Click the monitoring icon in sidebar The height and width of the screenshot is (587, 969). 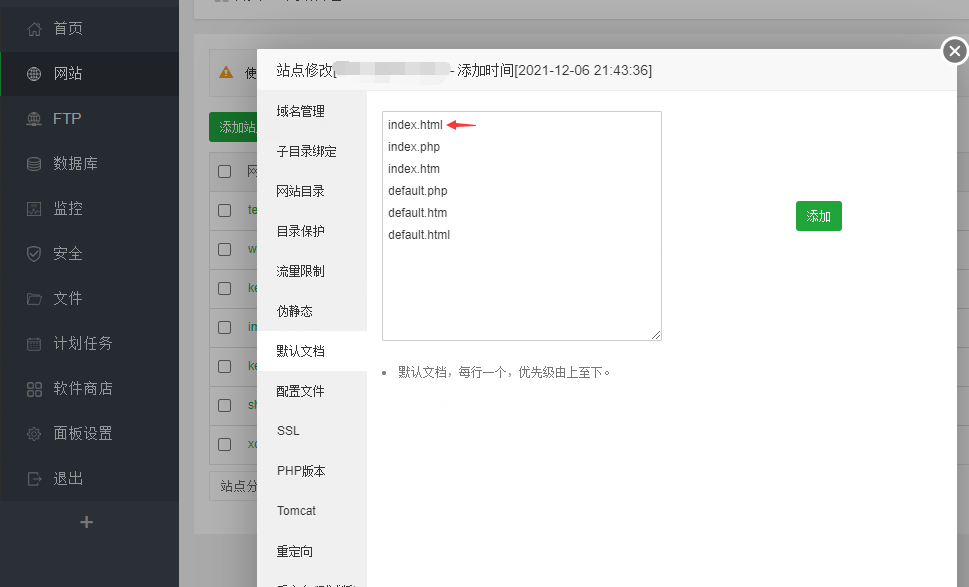click(34, 209)
